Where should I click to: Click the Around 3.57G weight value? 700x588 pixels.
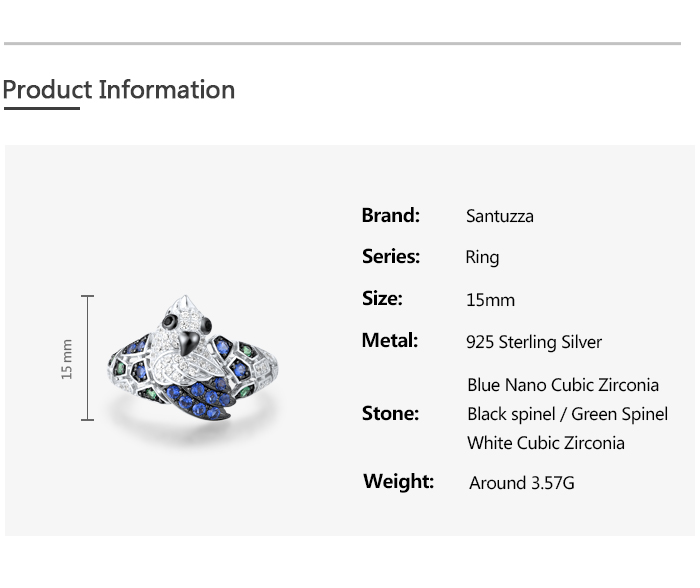(522, 483)
